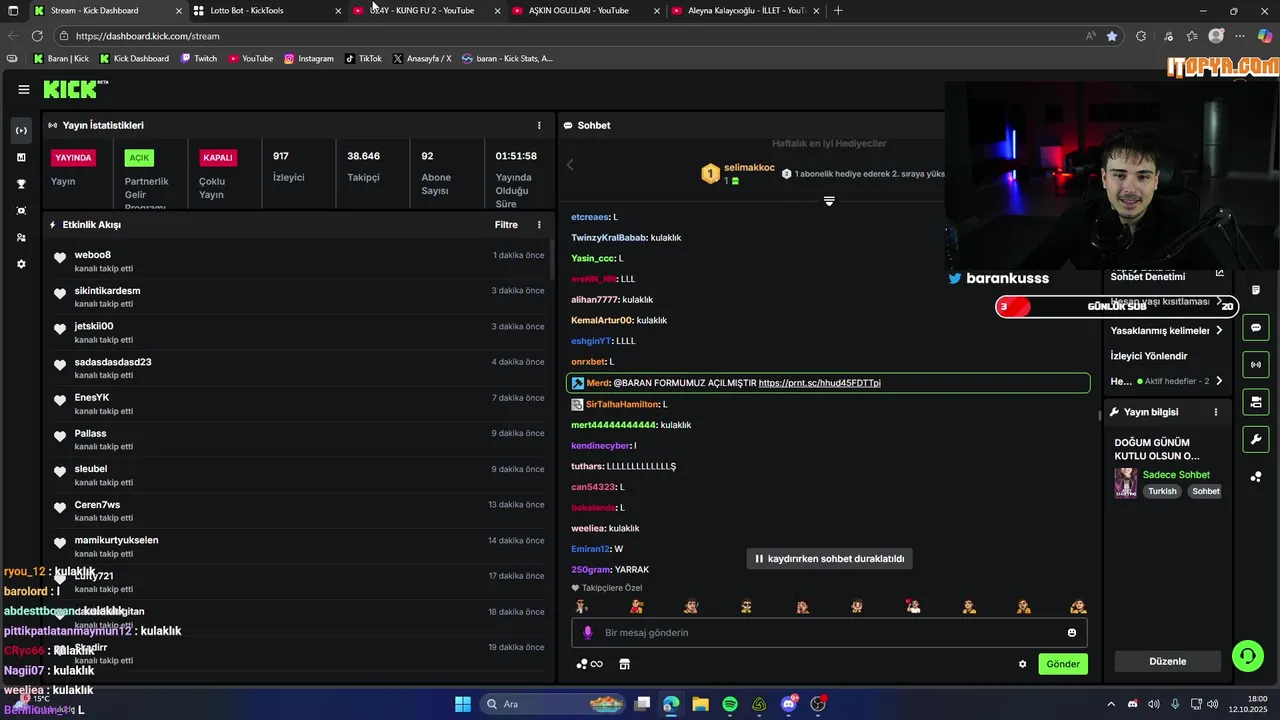Click weboo8 follow event
The width and height of the screenshot is (1280, 720).
pyautogui.click(x=298, y=261)
